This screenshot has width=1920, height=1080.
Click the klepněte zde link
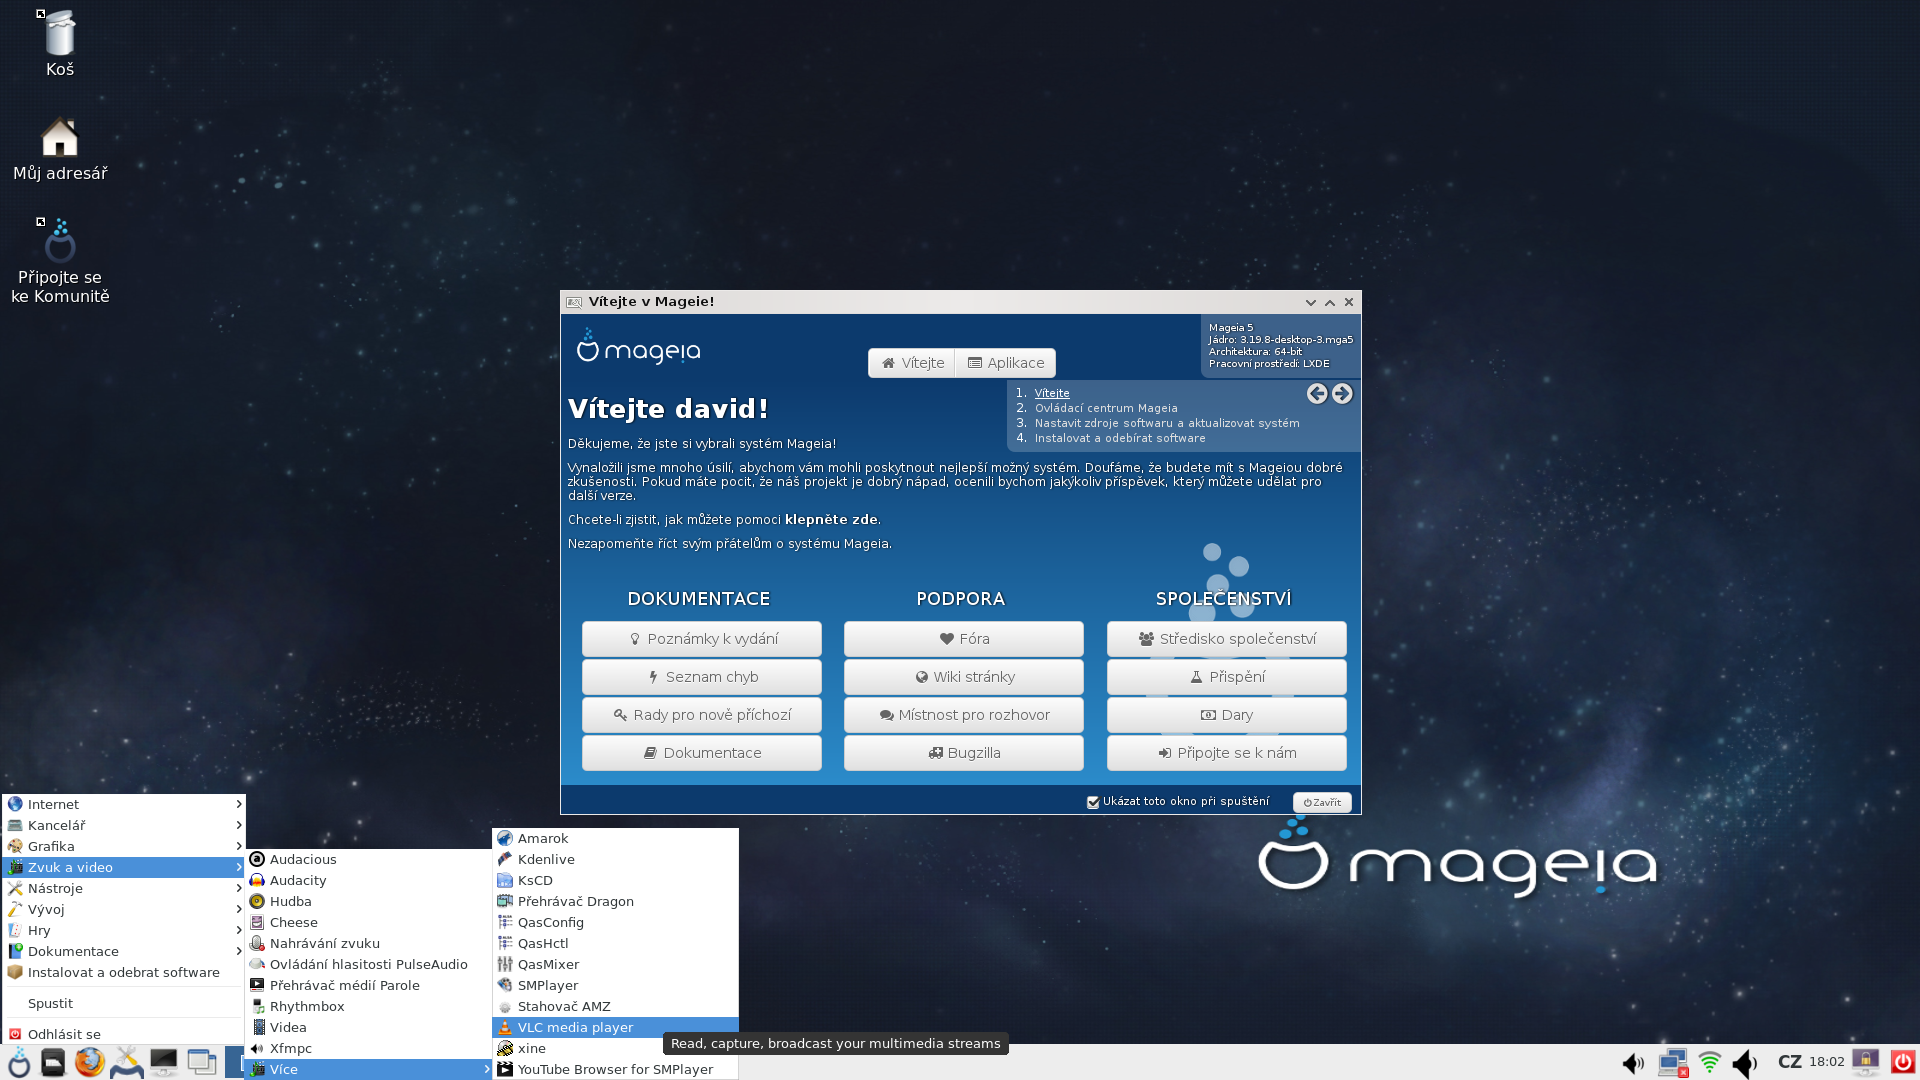[832, 520]
